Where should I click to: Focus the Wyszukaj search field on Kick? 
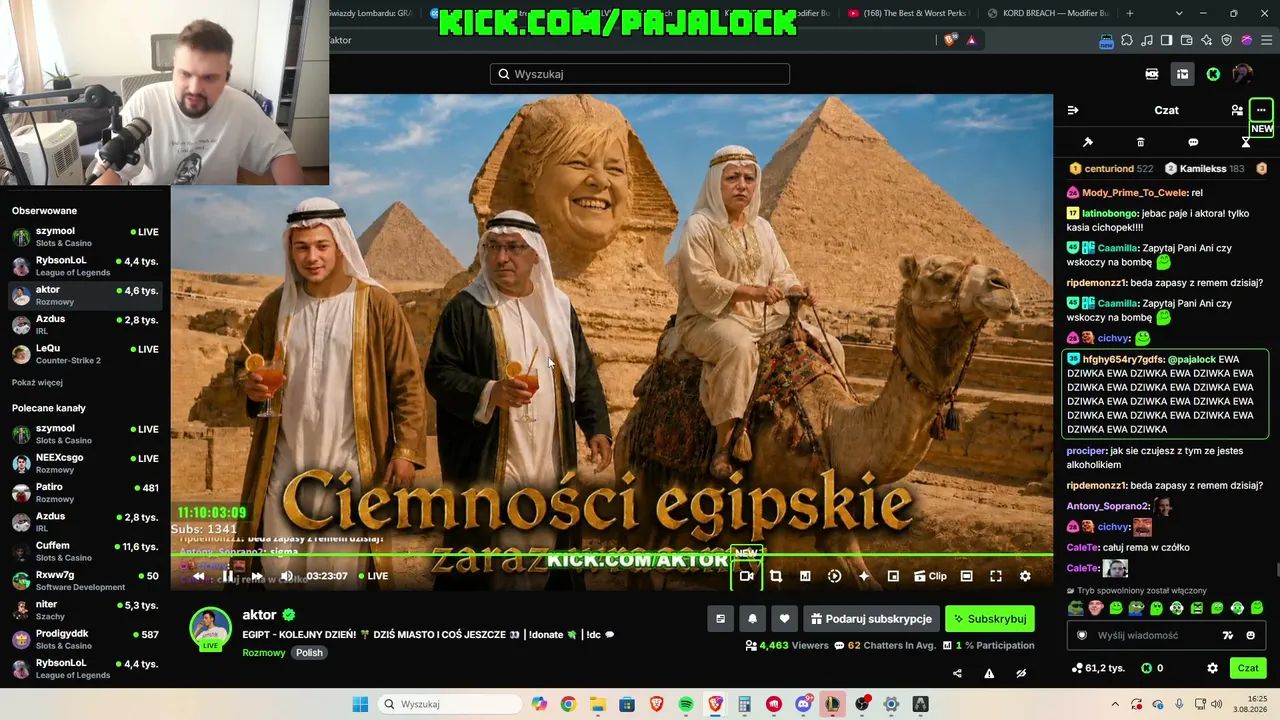640,74
